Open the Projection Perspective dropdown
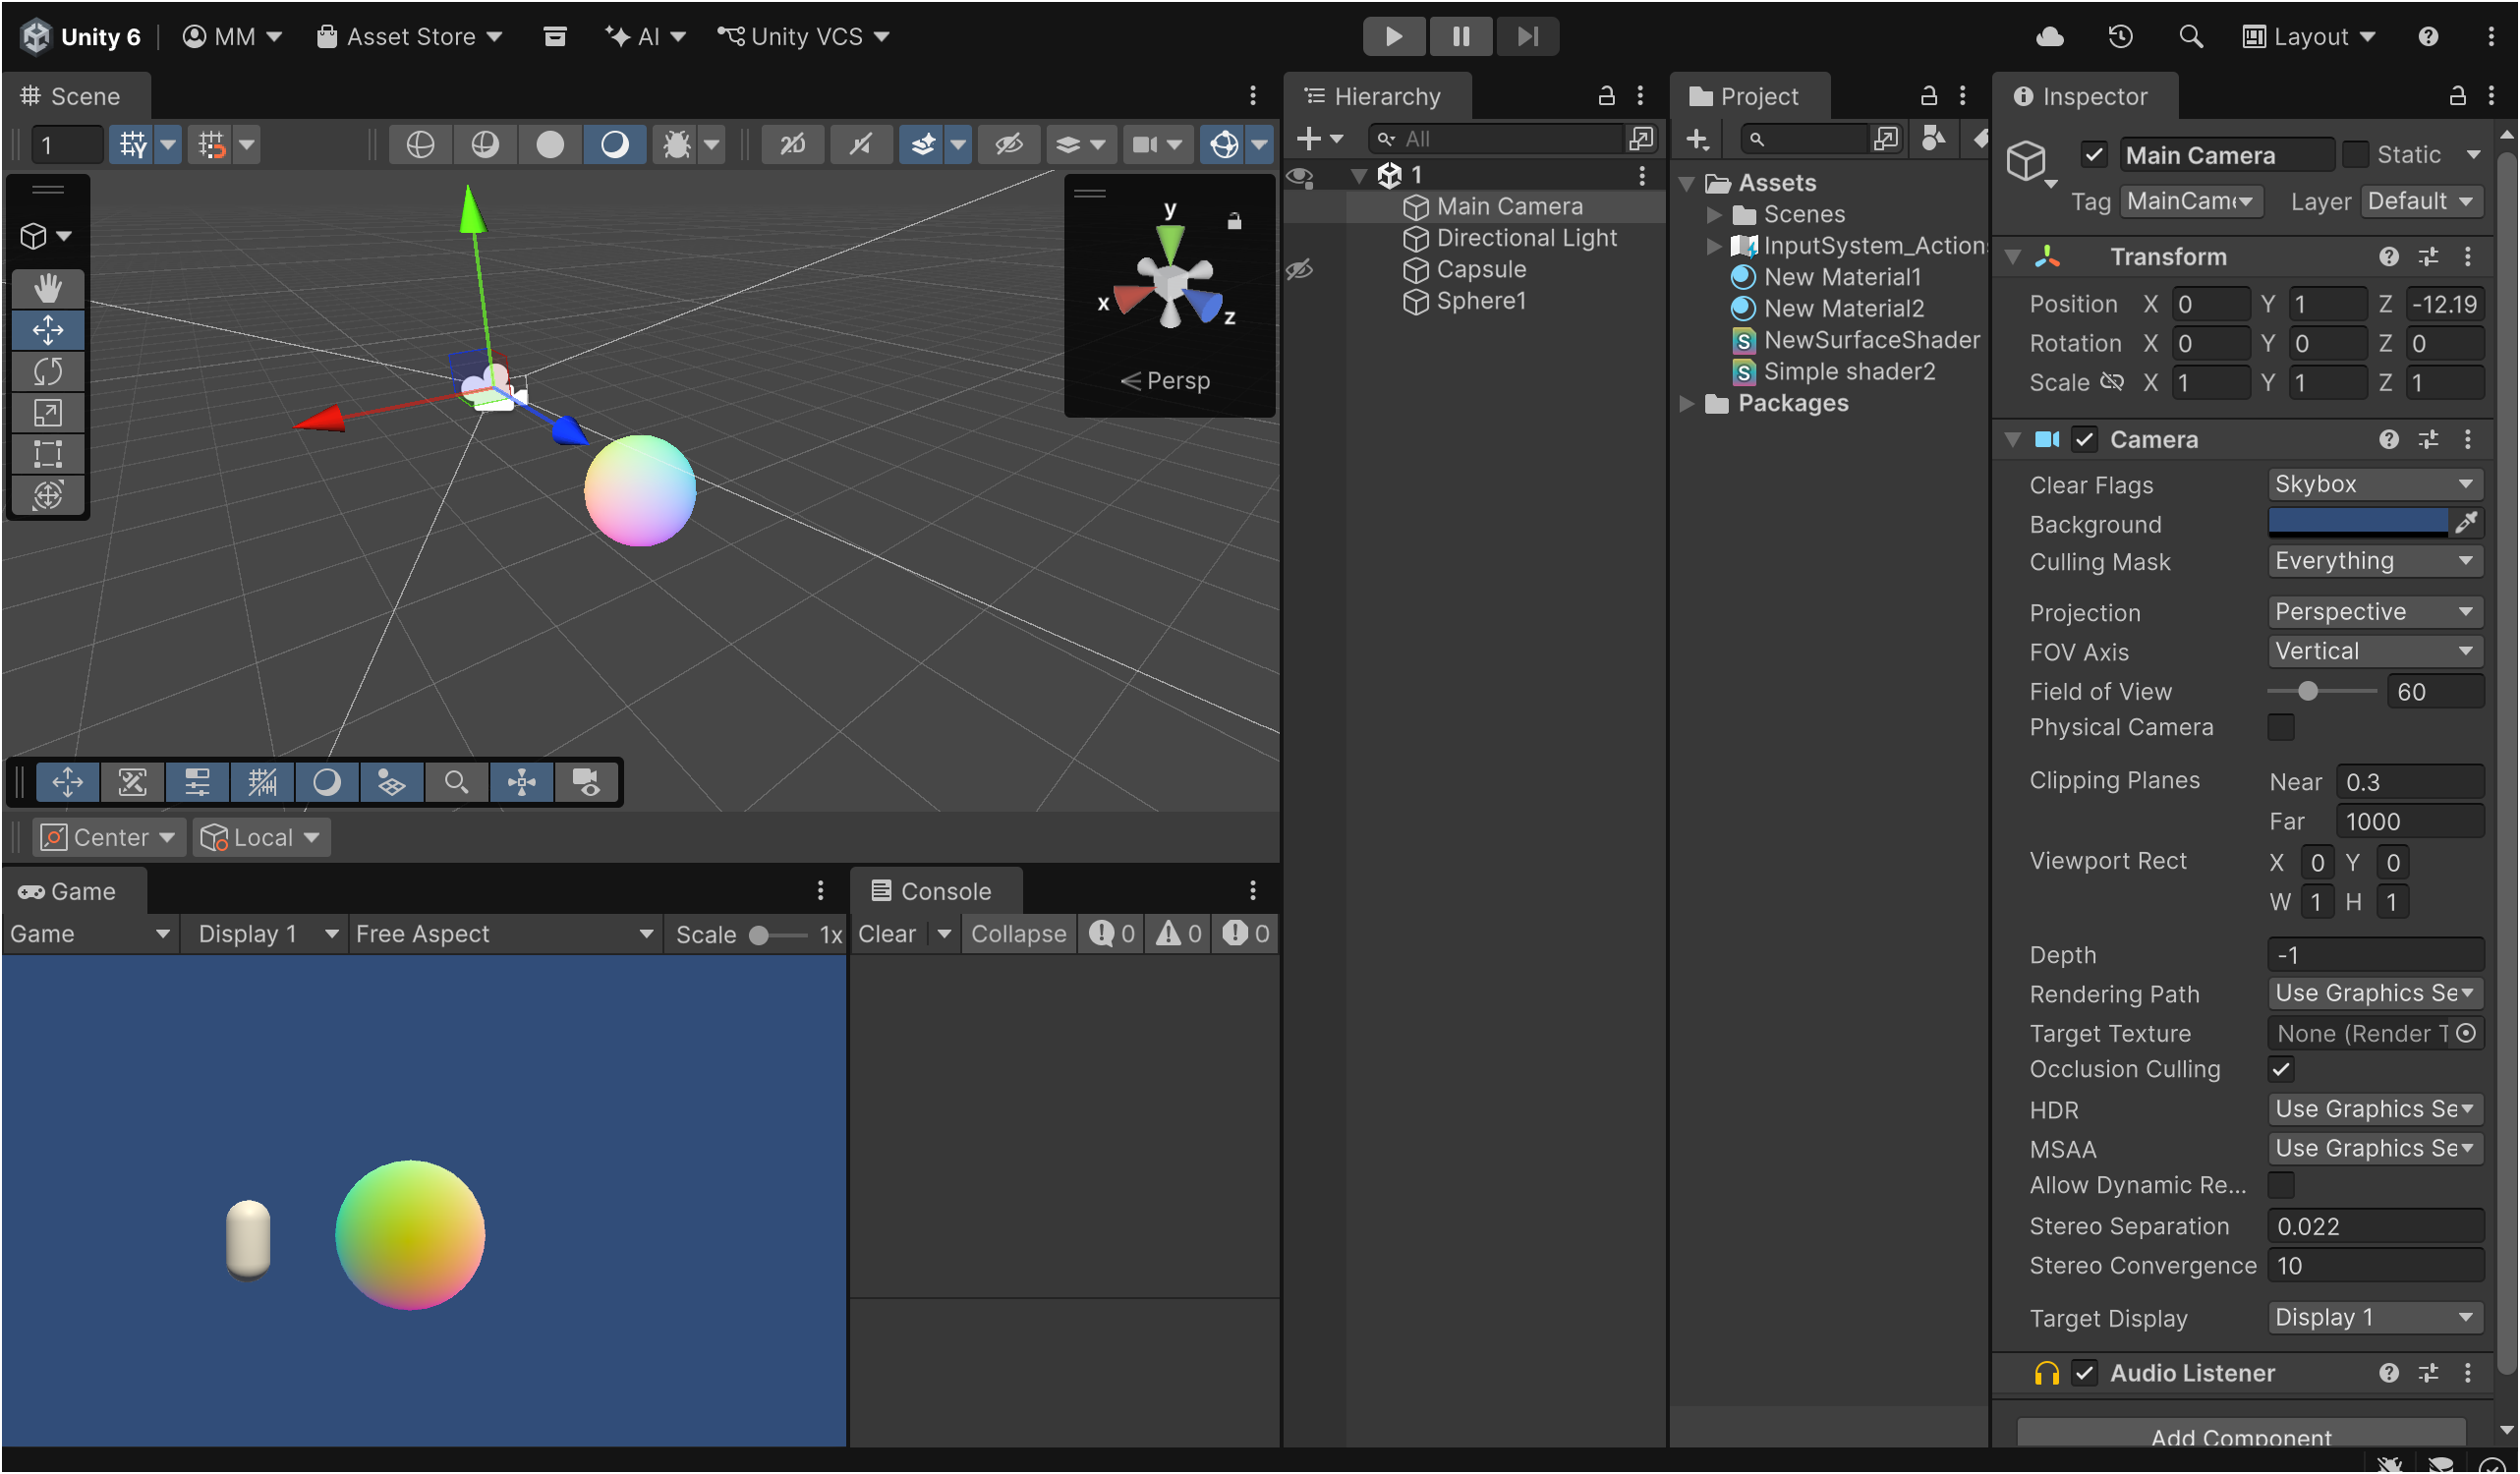 tap(2375, 612)
